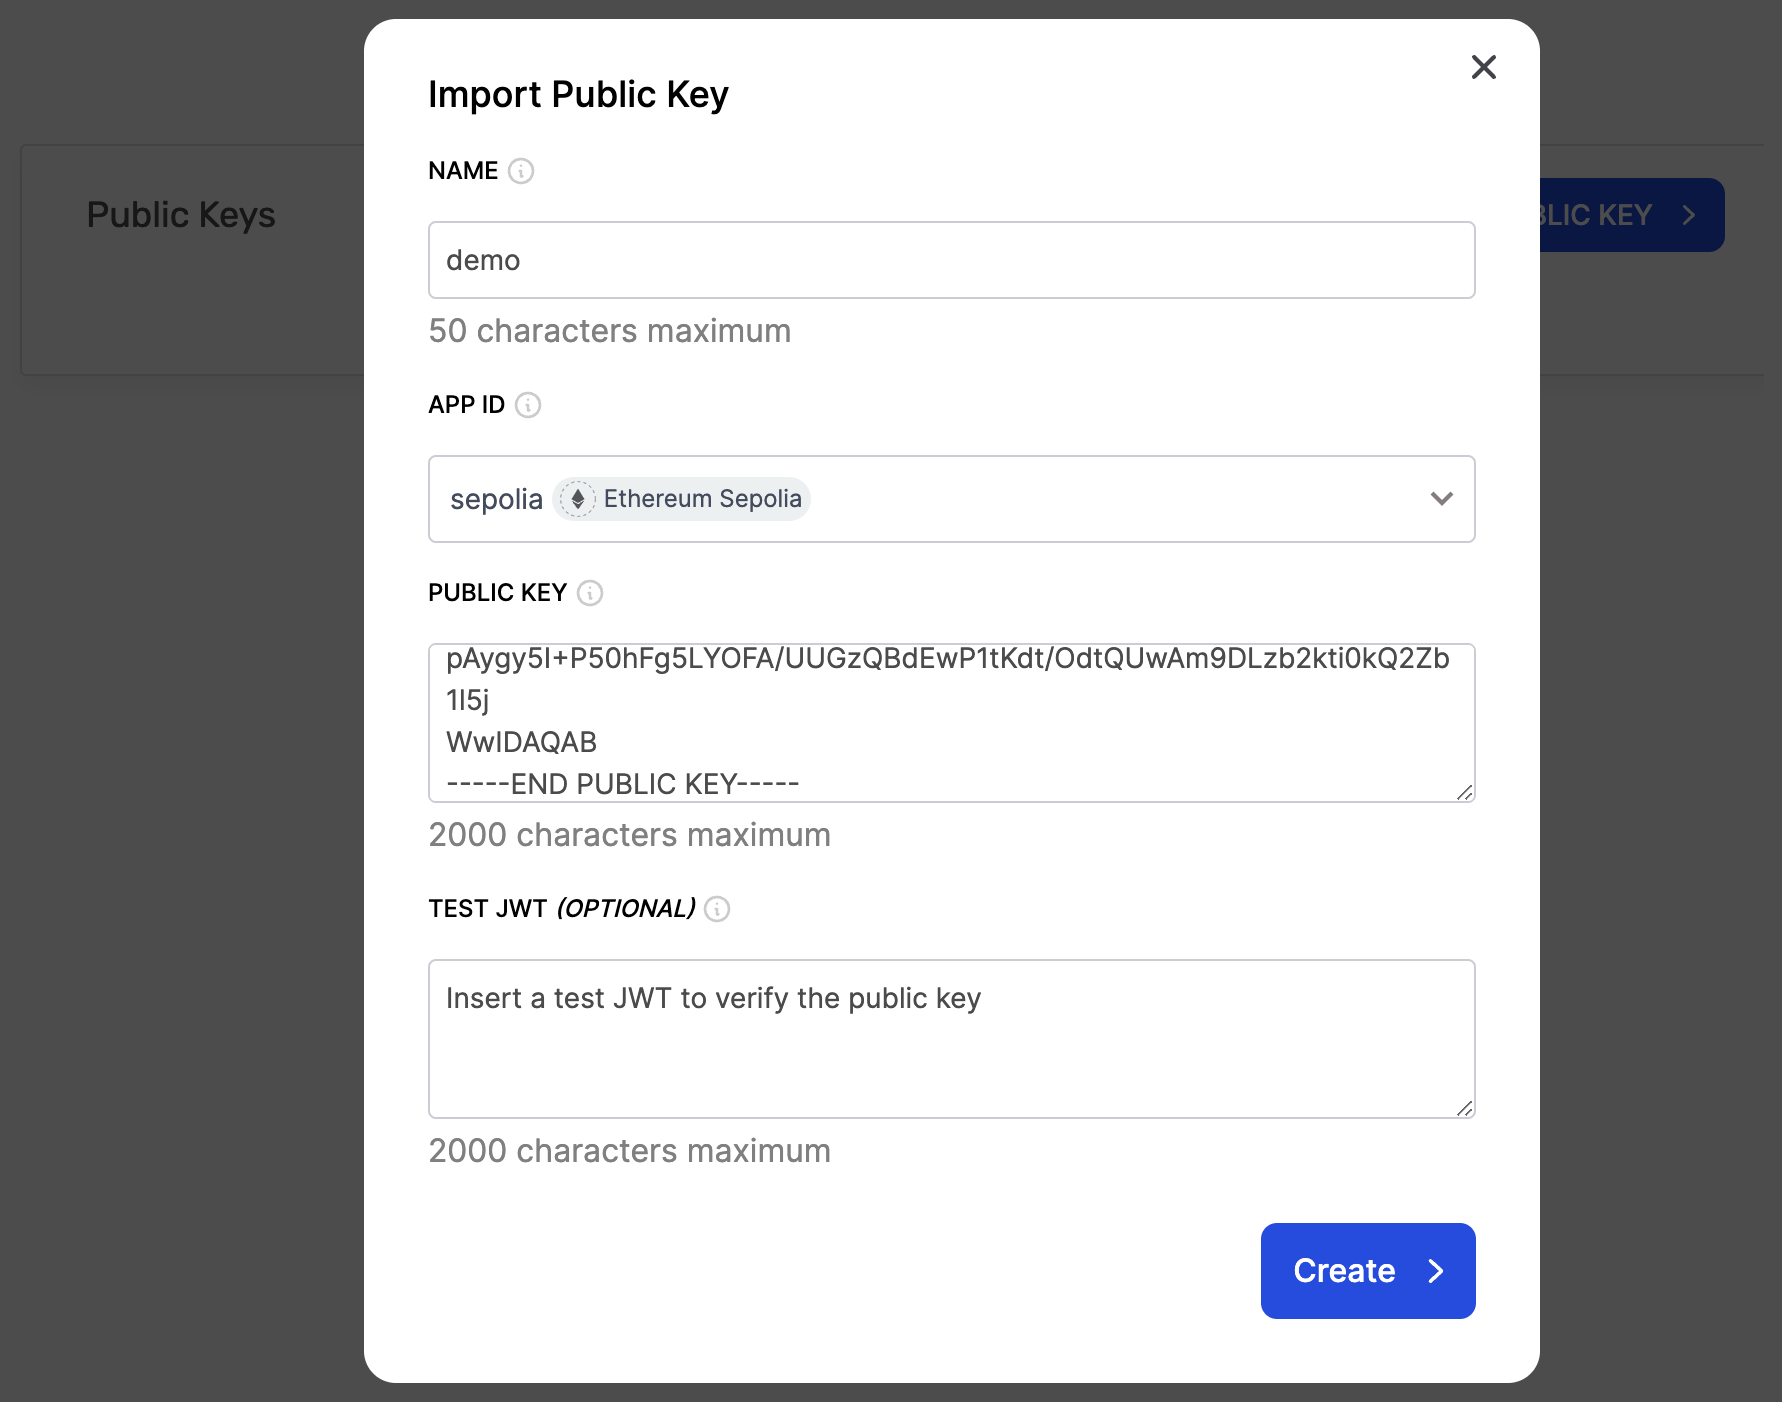Click the Public Keys heading behind the modal
This screenshot has width=1782, height=1402.
tap(180, 214)
